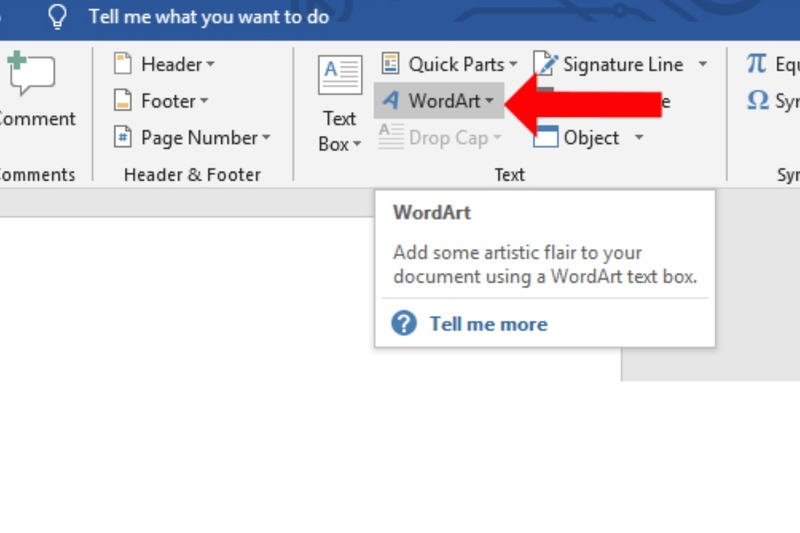Follow the Tell me more link
800x533 pixels.
488,324
